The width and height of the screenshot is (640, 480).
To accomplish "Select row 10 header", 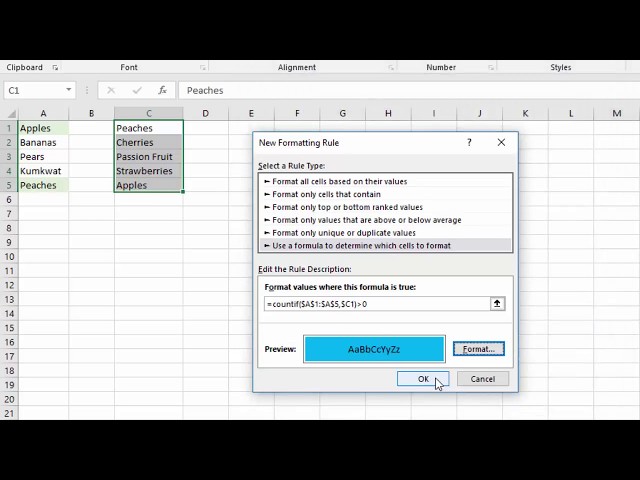I will pyautogui.click(x=9, y=257).
